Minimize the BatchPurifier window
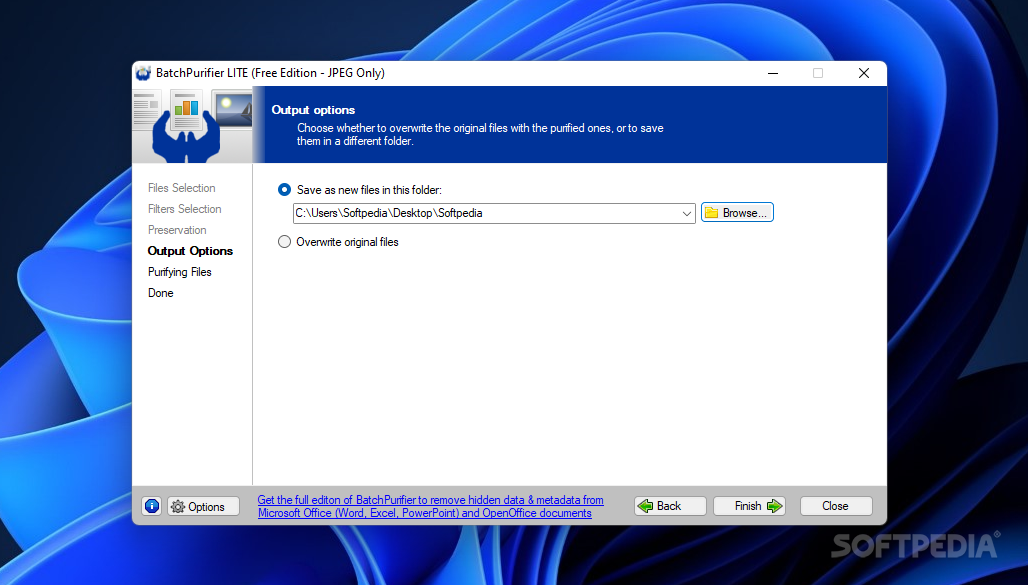 click(773, 73)
